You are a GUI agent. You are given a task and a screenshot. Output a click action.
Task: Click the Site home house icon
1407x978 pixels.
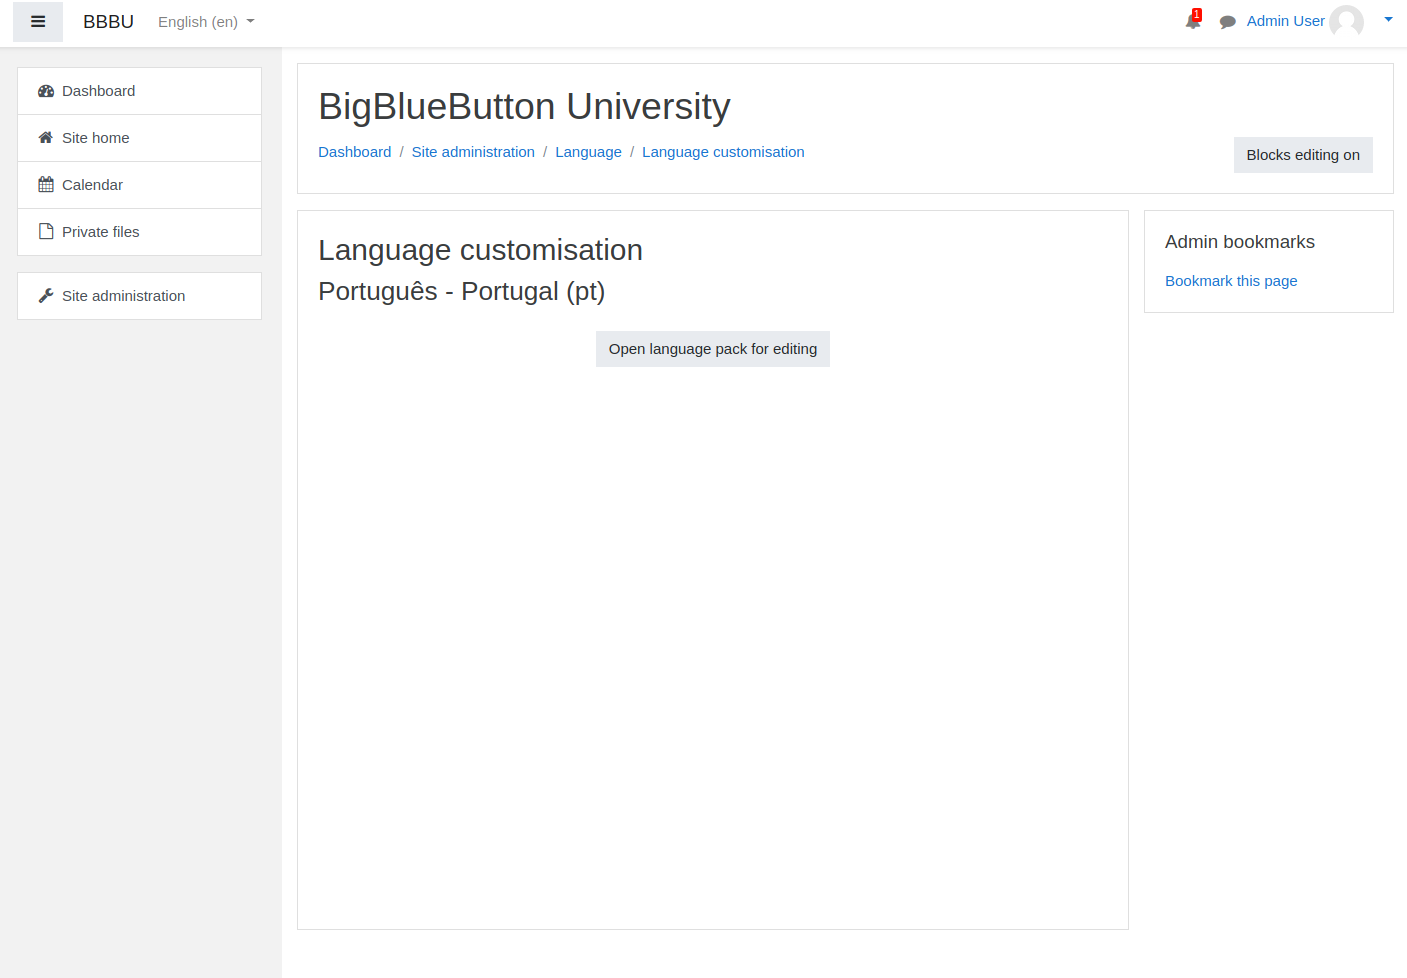click(46, 138)
